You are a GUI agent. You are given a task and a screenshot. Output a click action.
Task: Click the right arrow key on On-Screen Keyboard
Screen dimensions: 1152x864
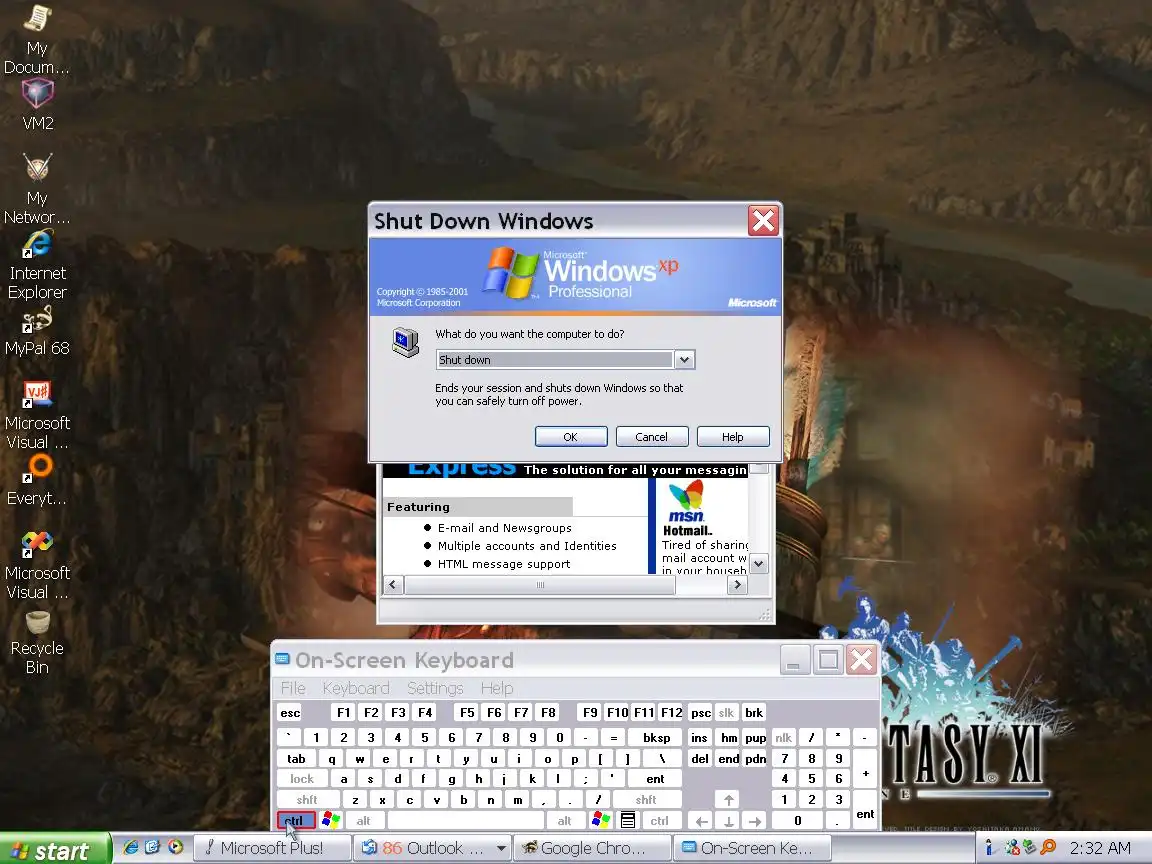[x=755, y=821]
